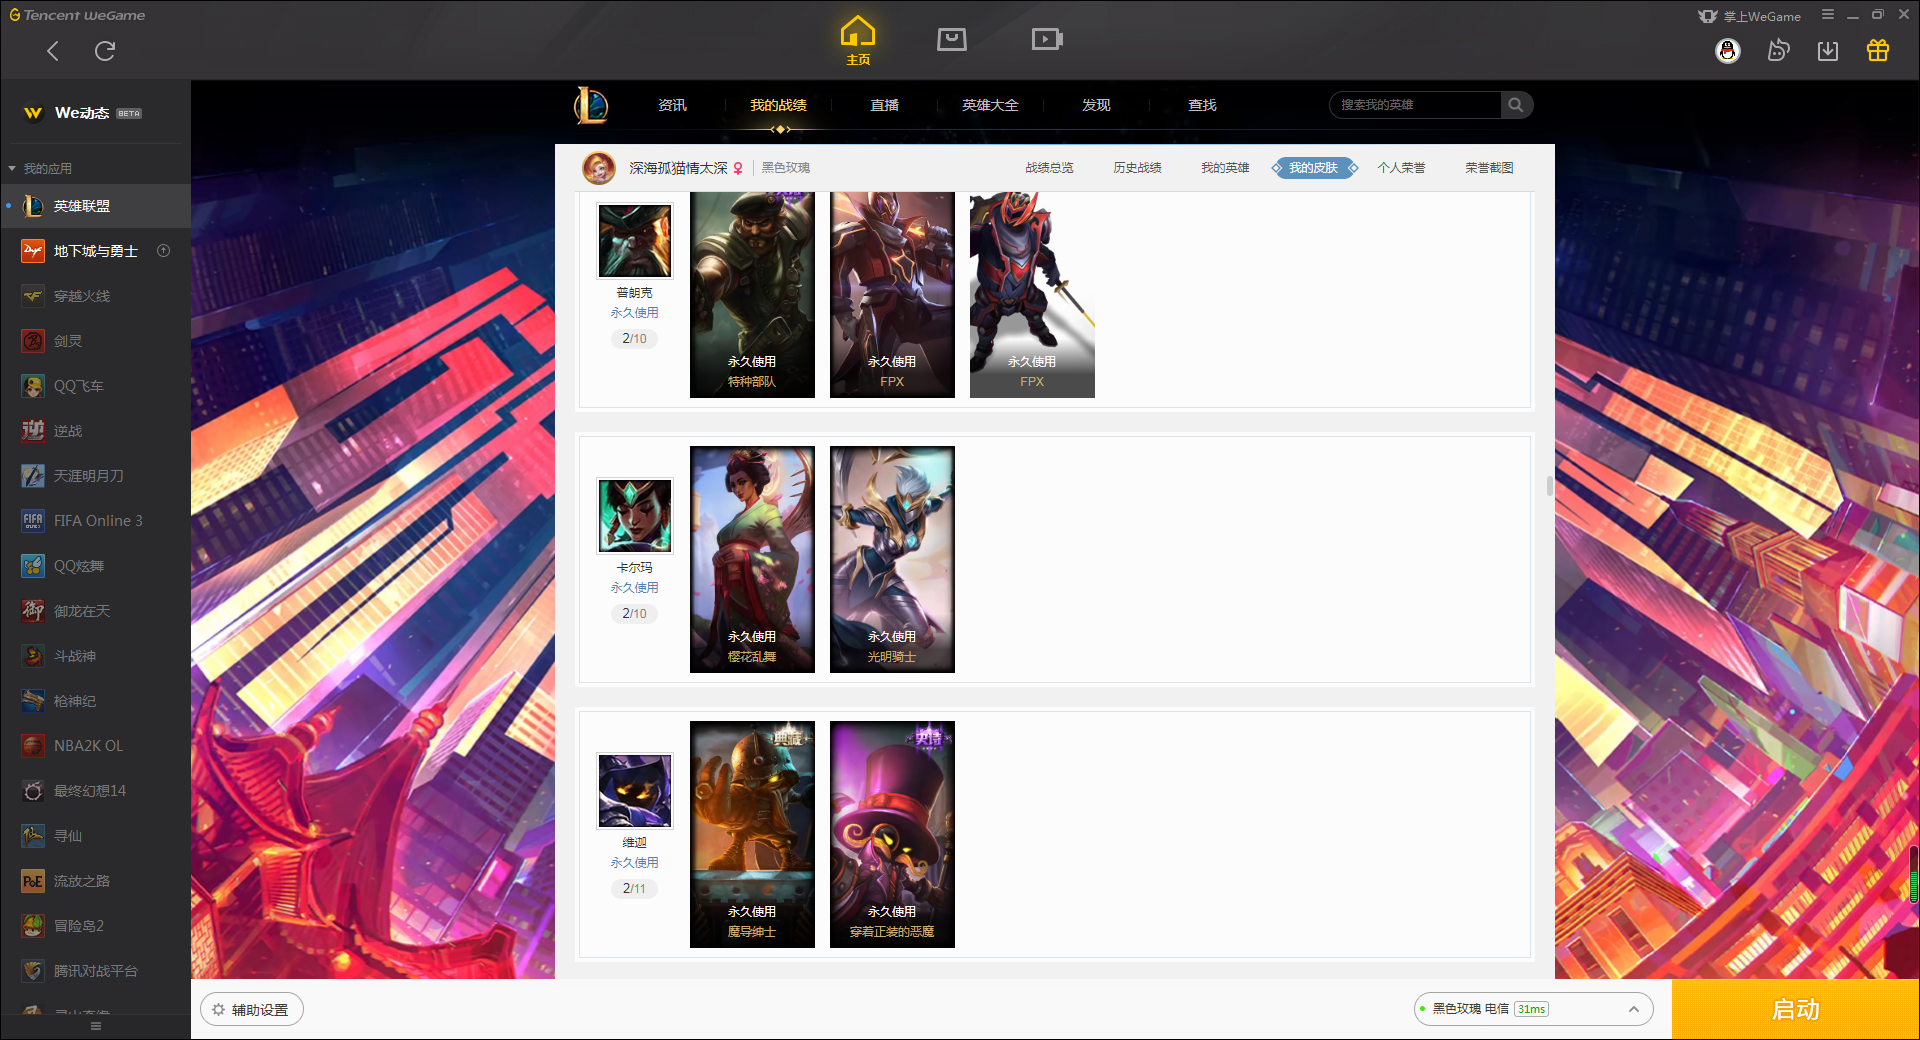Open 掌上WeGame link
The width and height of the screenshot is (1920, 1040).
1750,16
